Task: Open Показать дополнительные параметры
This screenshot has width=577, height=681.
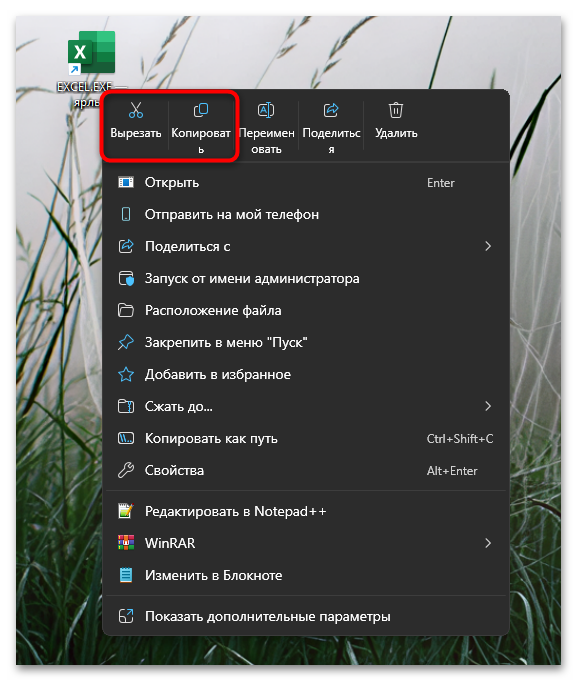Action: 306,616
